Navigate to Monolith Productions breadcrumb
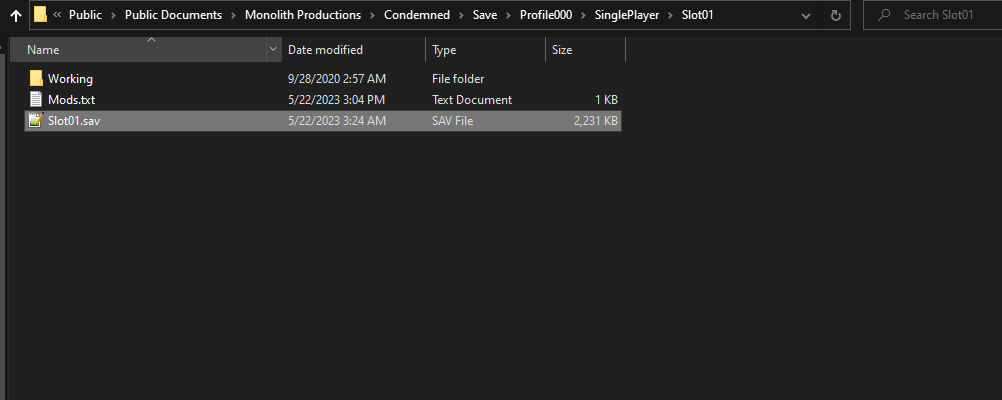Screen dimensions: 1002x400 point(302,16)
